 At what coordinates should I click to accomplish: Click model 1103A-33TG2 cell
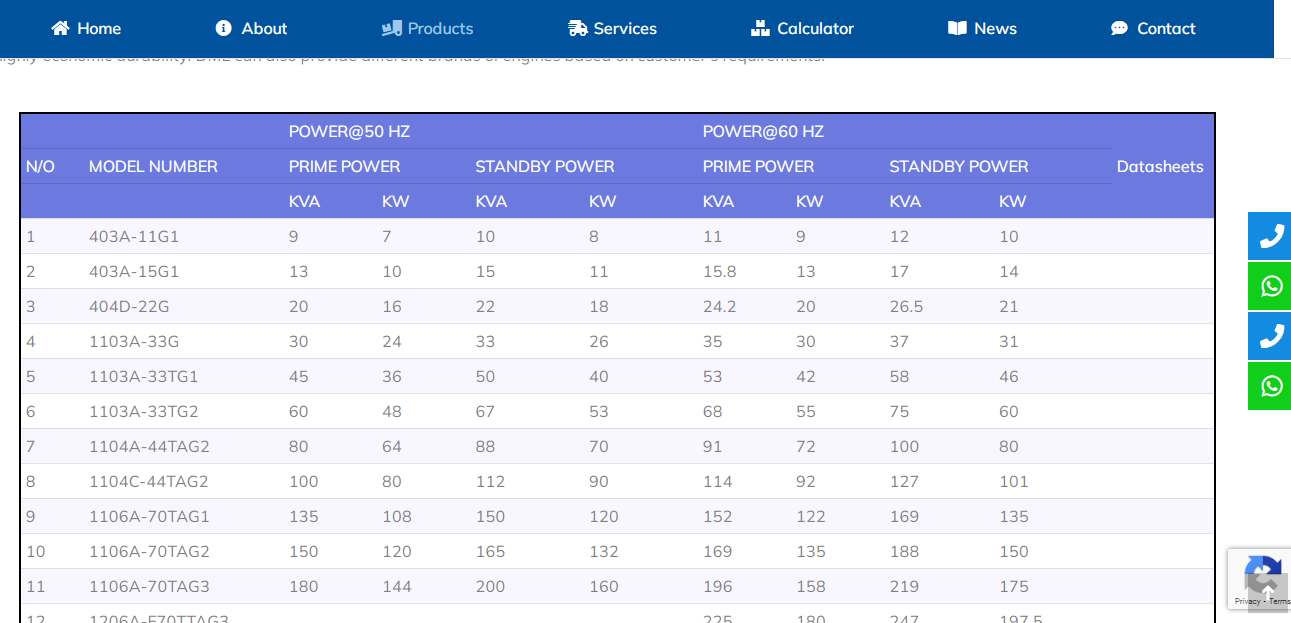point(144,411)
